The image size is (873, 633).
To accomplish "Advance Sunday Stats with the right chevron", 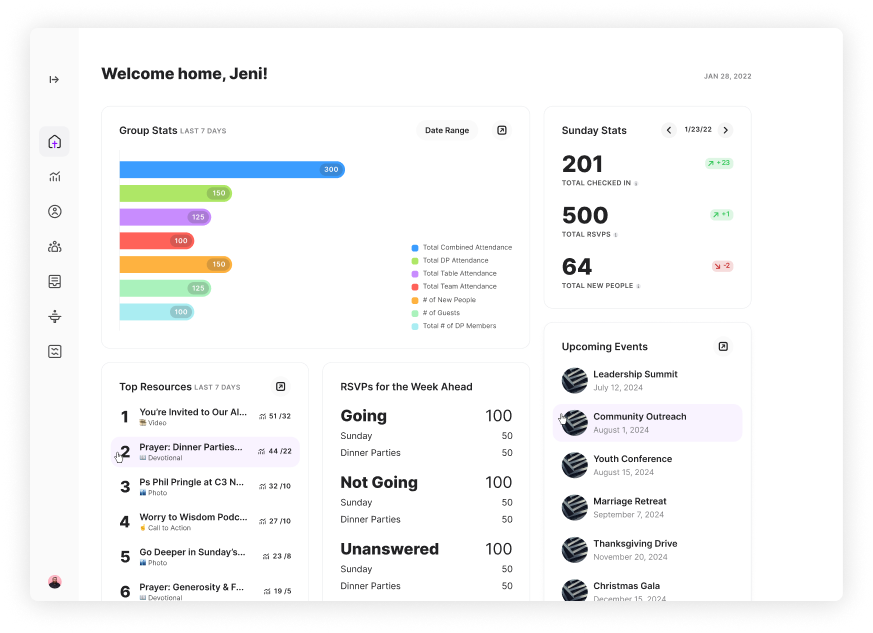I will point(726,130).
